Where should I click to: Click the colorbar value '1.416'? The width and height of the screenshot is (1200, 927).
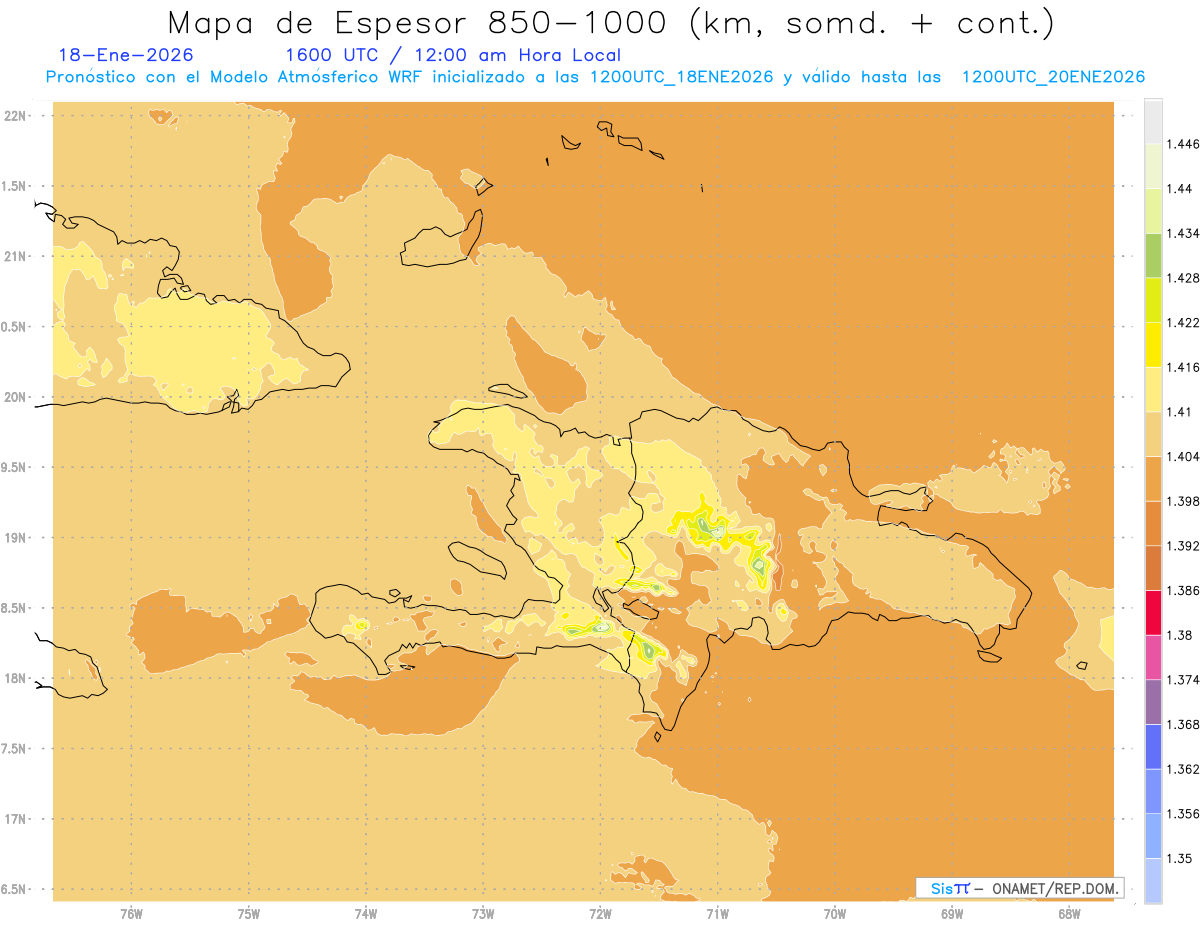click(1183, 367)
